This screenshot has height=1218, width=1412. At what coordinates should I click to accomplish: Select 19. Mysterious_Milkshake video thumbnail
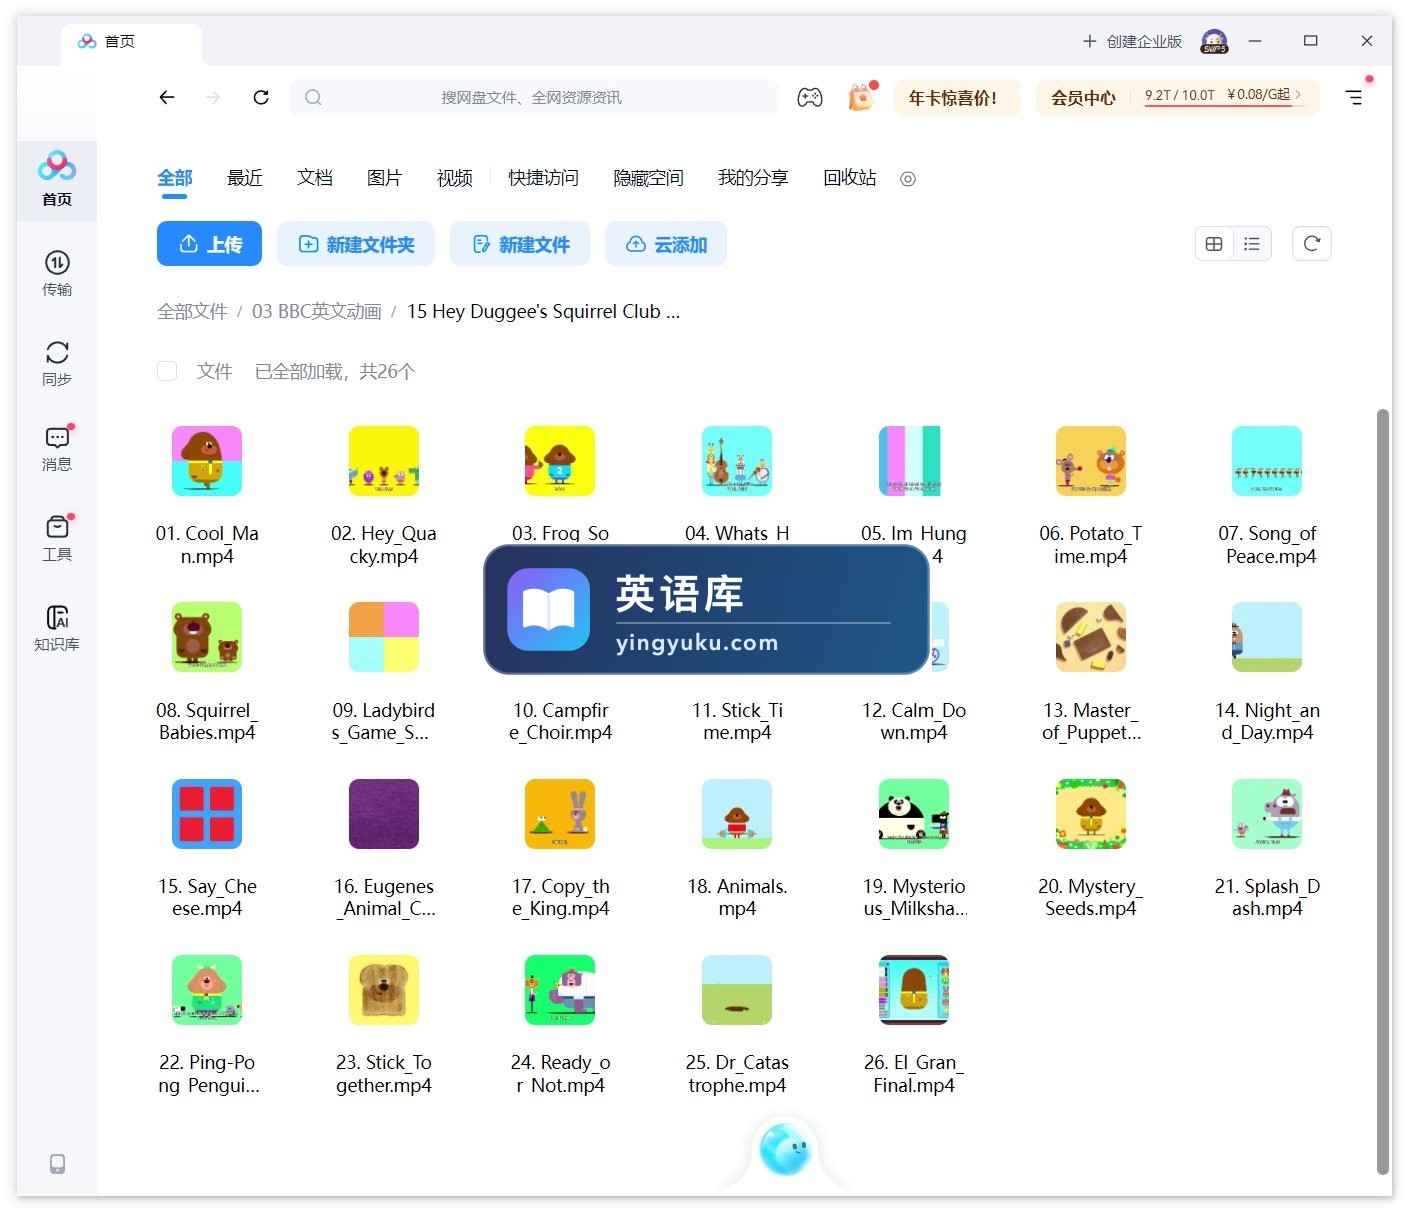(914, 814)
